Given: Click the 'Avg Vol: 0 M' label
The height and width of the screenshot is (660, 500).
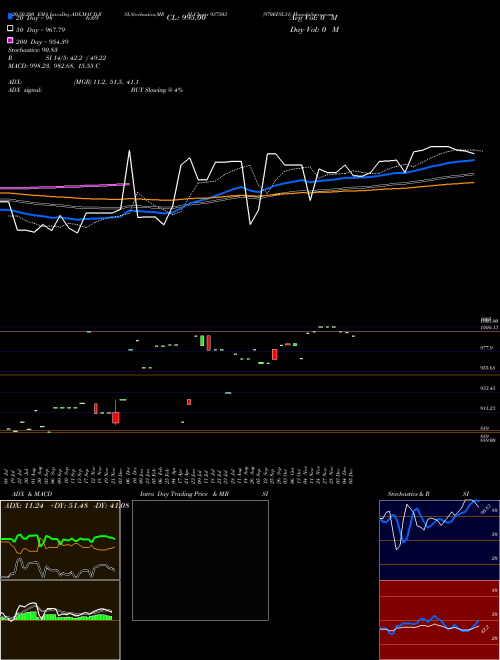Looking at the screenshot, I should pyautogui.click(x=314, y=18).
